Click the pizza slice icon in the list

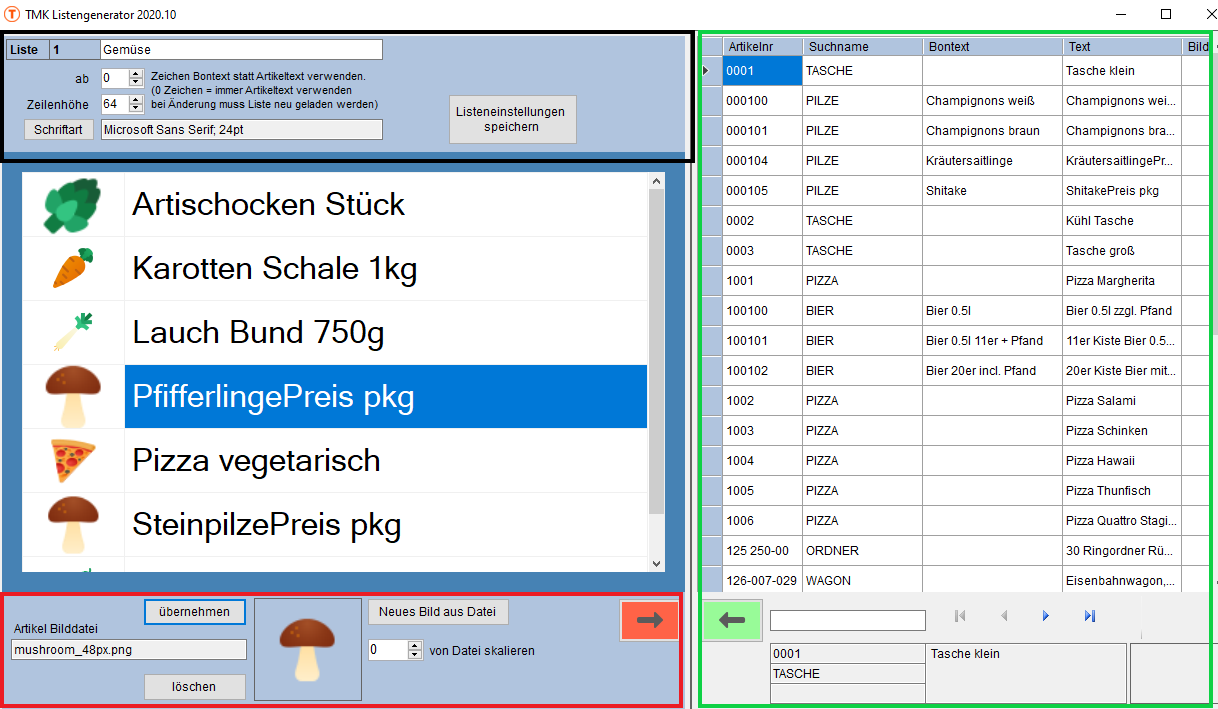coord(72,461)
